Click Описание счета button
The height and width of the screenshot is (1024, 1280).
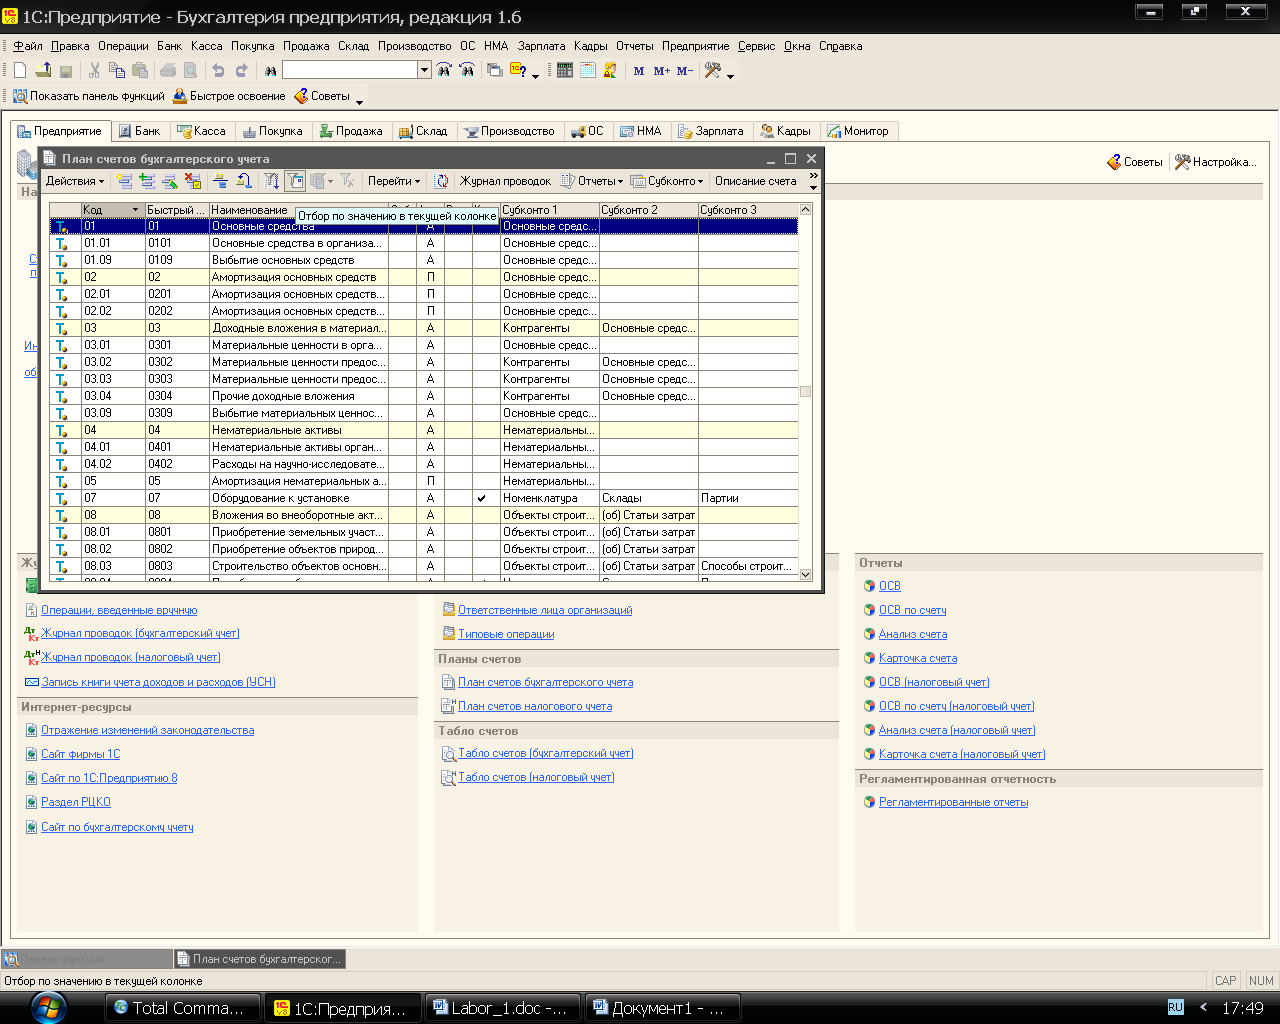click(x=756, y=181)
